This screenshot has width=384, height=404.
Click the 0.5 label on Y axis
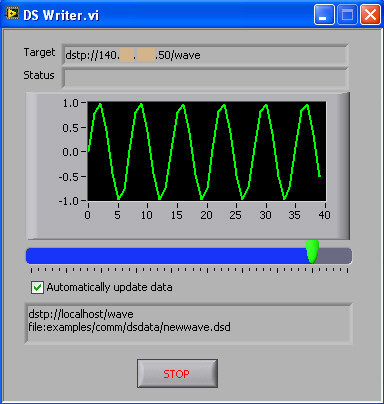pyautogui.click(x=70, y=128)
